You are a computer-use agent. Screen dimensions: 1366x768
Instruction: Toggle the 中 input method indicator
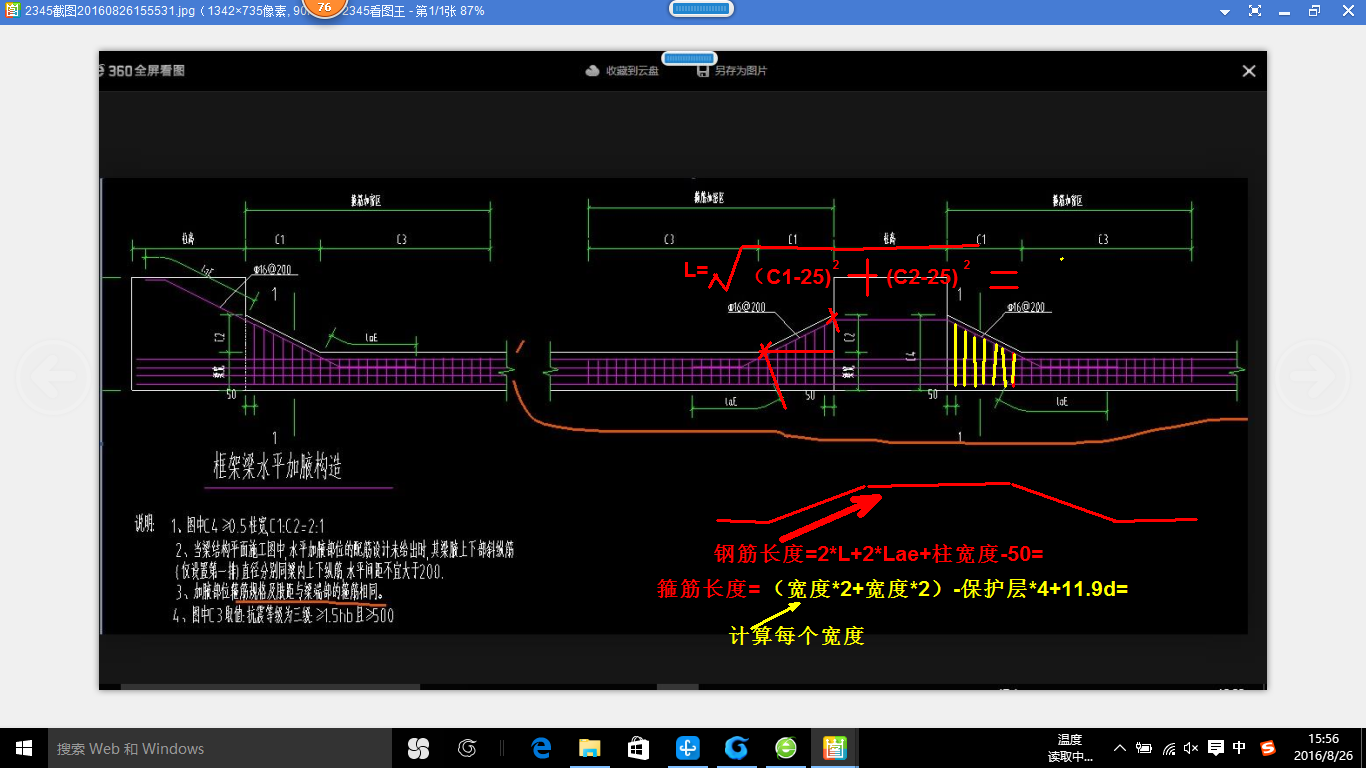click(1240, 748)
